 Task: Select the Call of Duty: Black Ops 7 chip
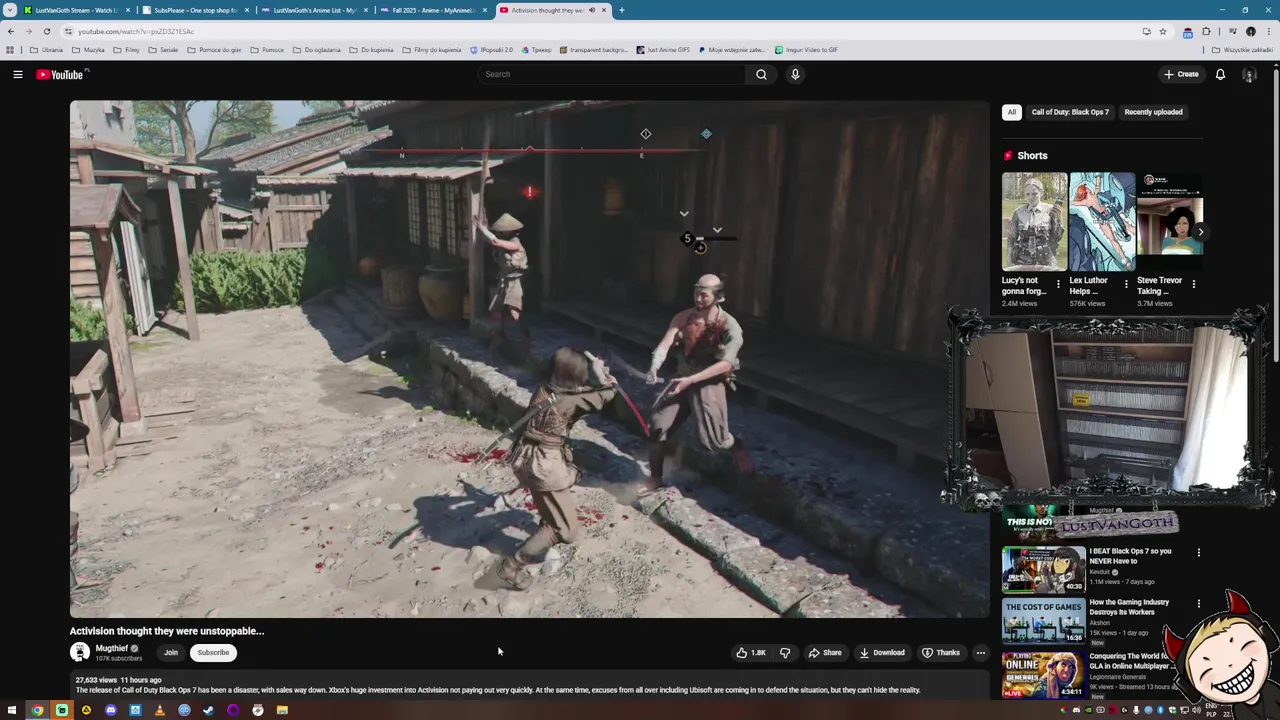pyautogui.click(x=1070, y=112)
